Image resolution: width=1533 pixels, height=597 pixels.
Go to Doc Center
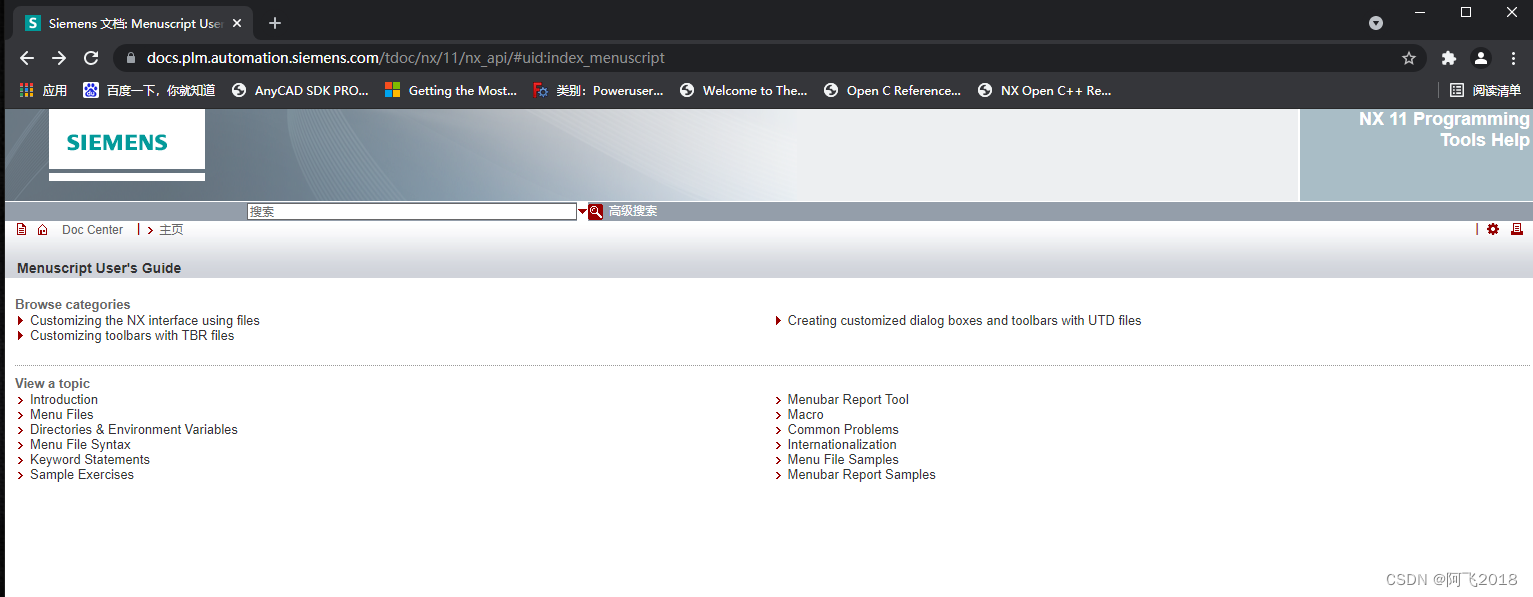coord(92,230)
